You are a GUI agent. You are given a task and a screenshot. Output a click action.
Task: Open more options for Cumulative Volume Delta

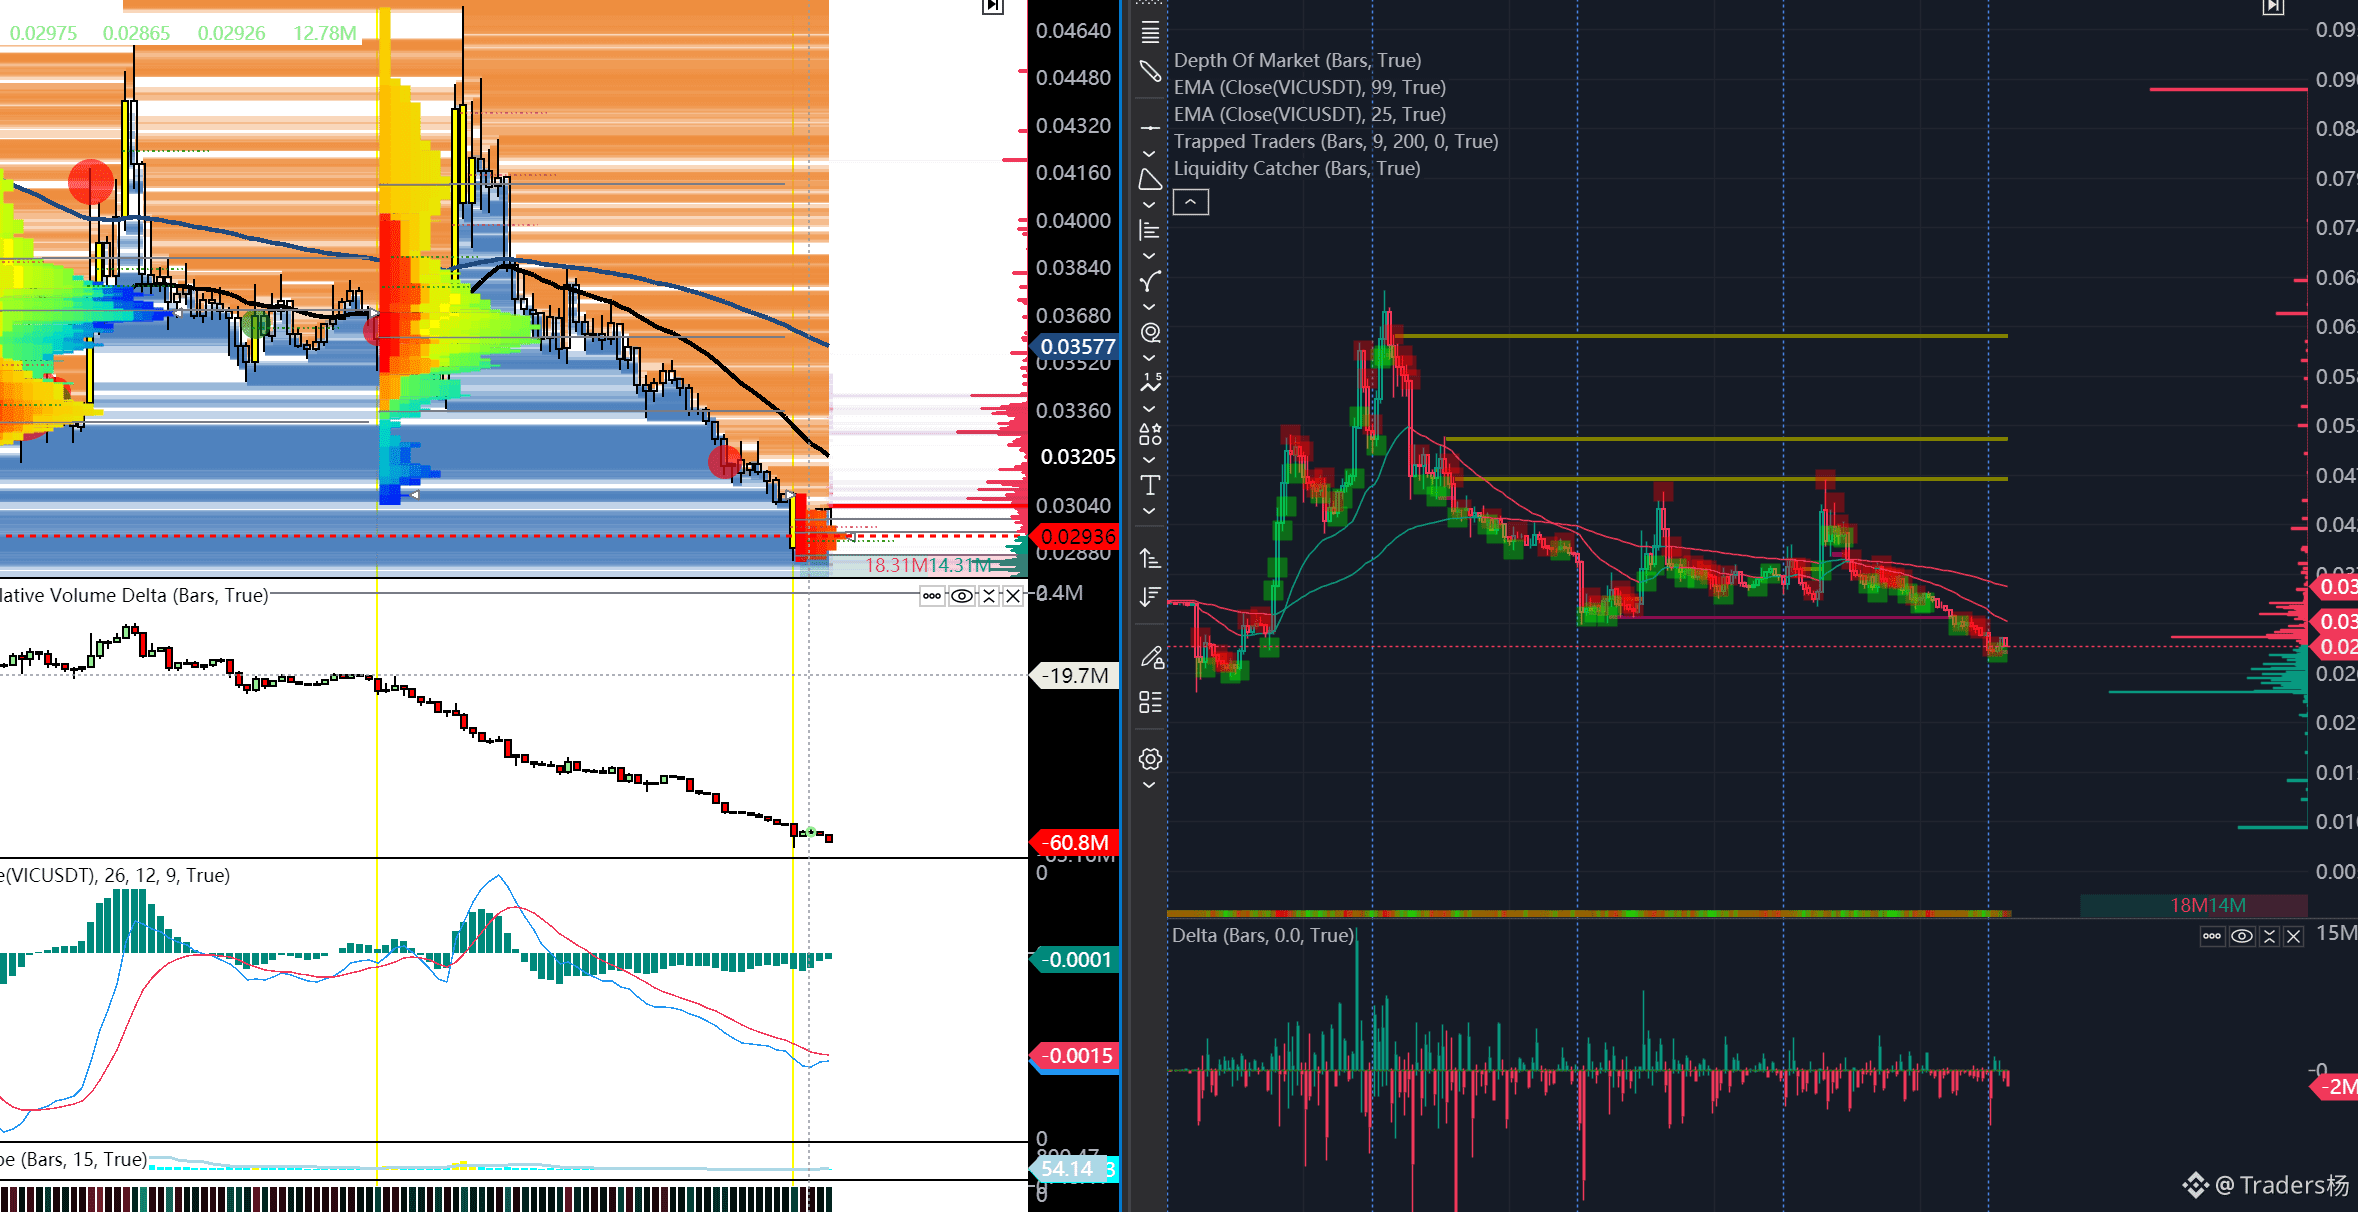click(932, 596)
